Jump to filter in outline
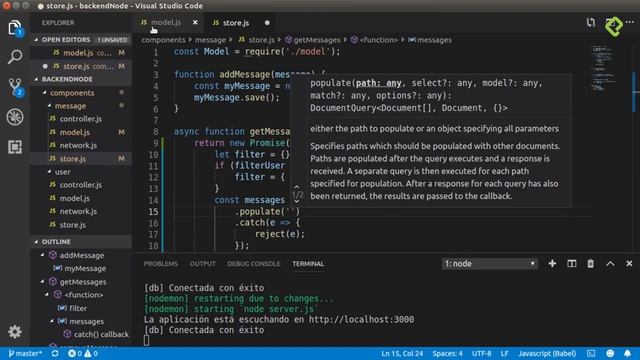Viewport: 640px width, 360px height. [x=78, y=308]
